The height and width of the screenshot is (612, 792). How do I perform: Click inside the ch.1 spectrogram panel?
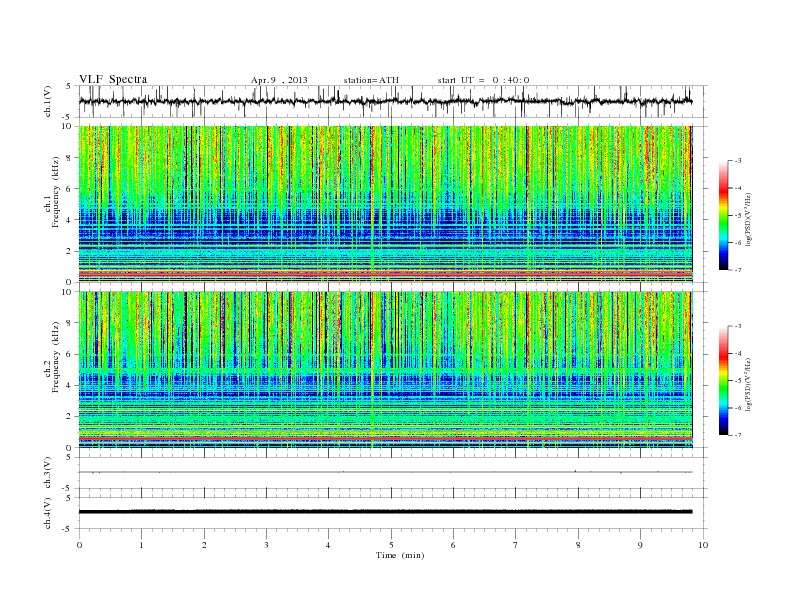point(385,204)
